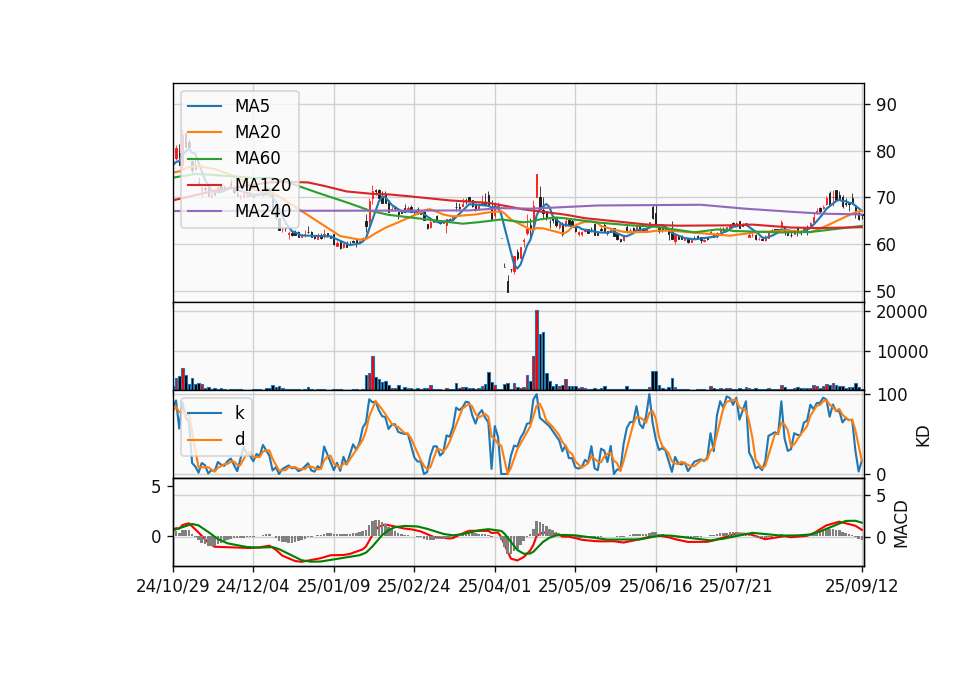This screenshot has height=690, width=960.
Task: Select the blue MA5 line sample in legend
Action: [x=204, y=107]
